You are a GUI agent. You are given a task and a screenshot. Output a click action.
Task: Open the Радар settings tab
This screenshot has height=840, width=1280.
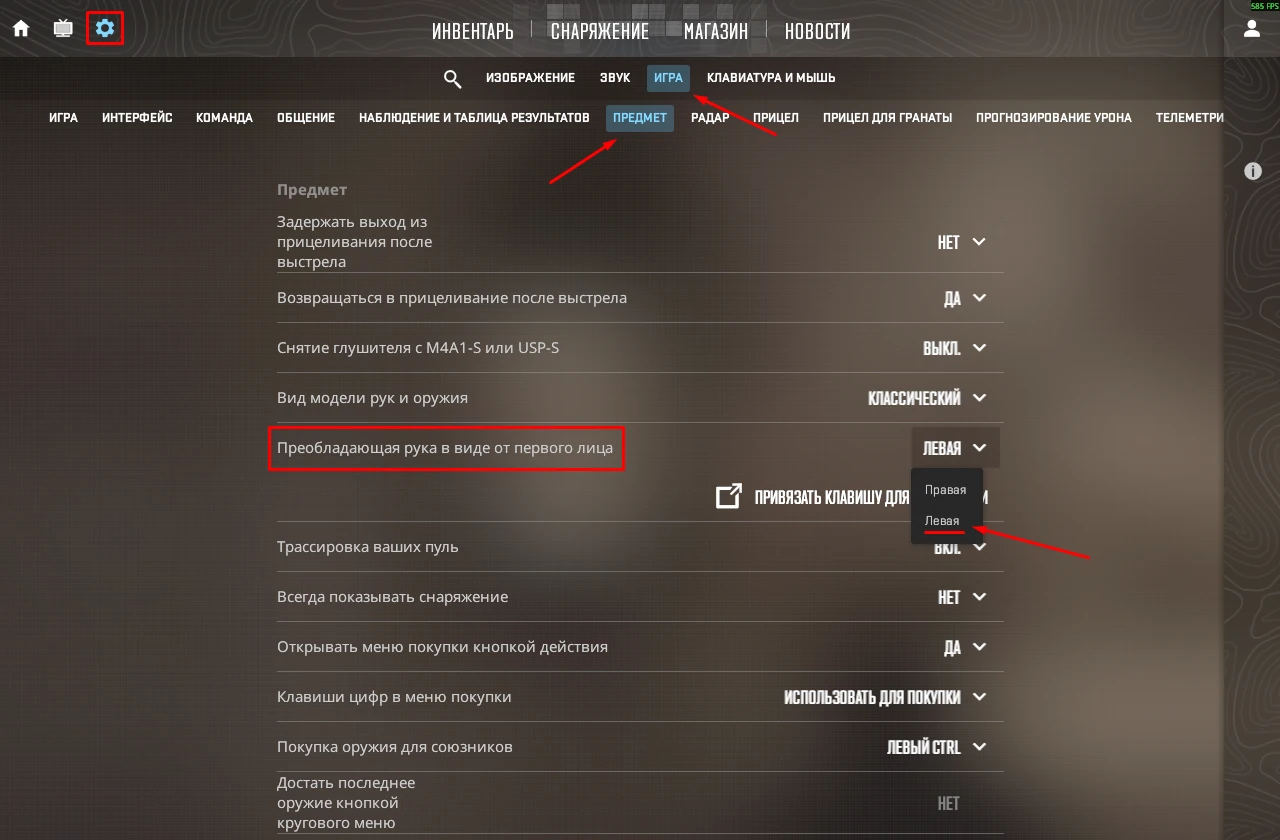click(710, 118)
